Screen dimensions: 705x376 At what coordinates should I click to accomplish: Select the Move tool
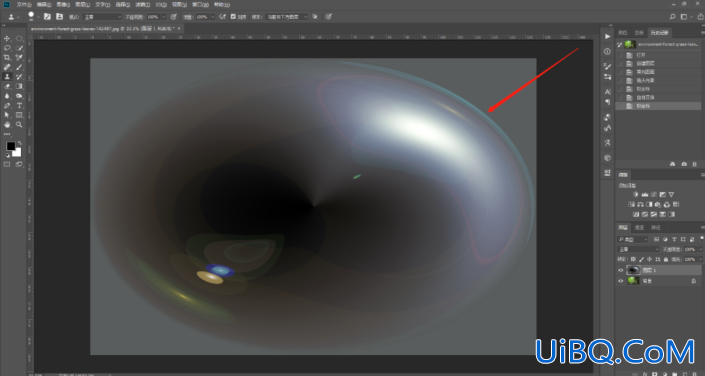point(7,39)
